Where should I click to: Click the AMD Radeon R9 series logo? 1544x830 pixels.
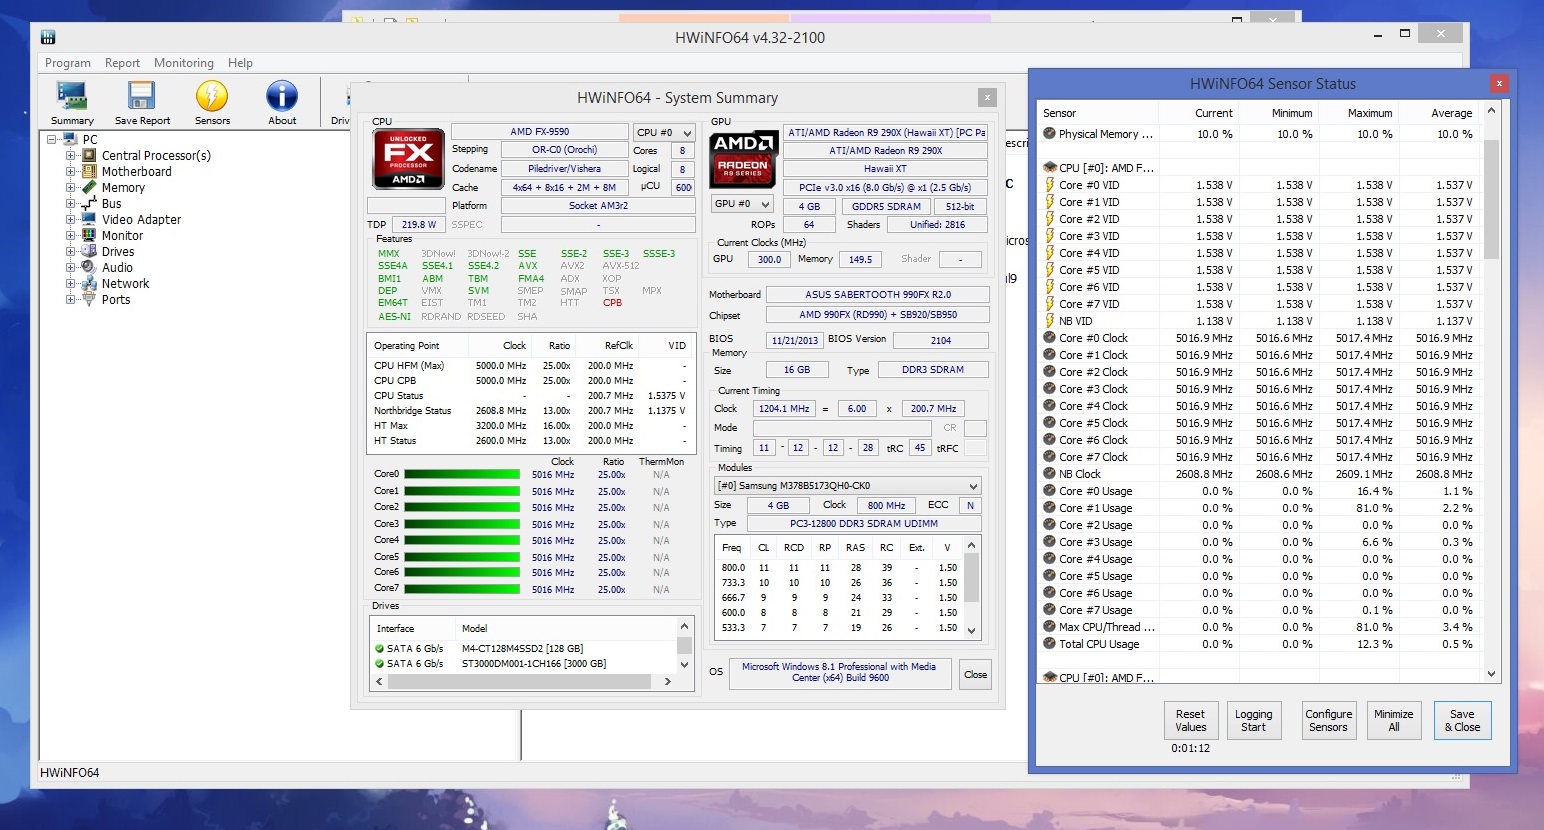point(743,159)
